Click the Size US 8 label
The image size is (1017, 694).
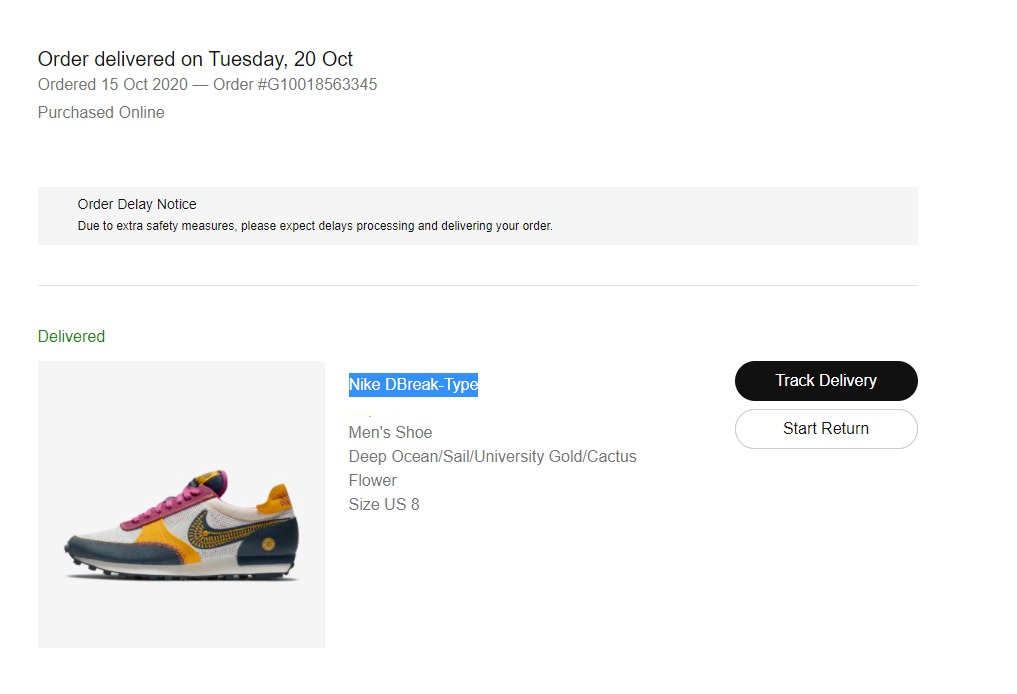coord(384,505)
